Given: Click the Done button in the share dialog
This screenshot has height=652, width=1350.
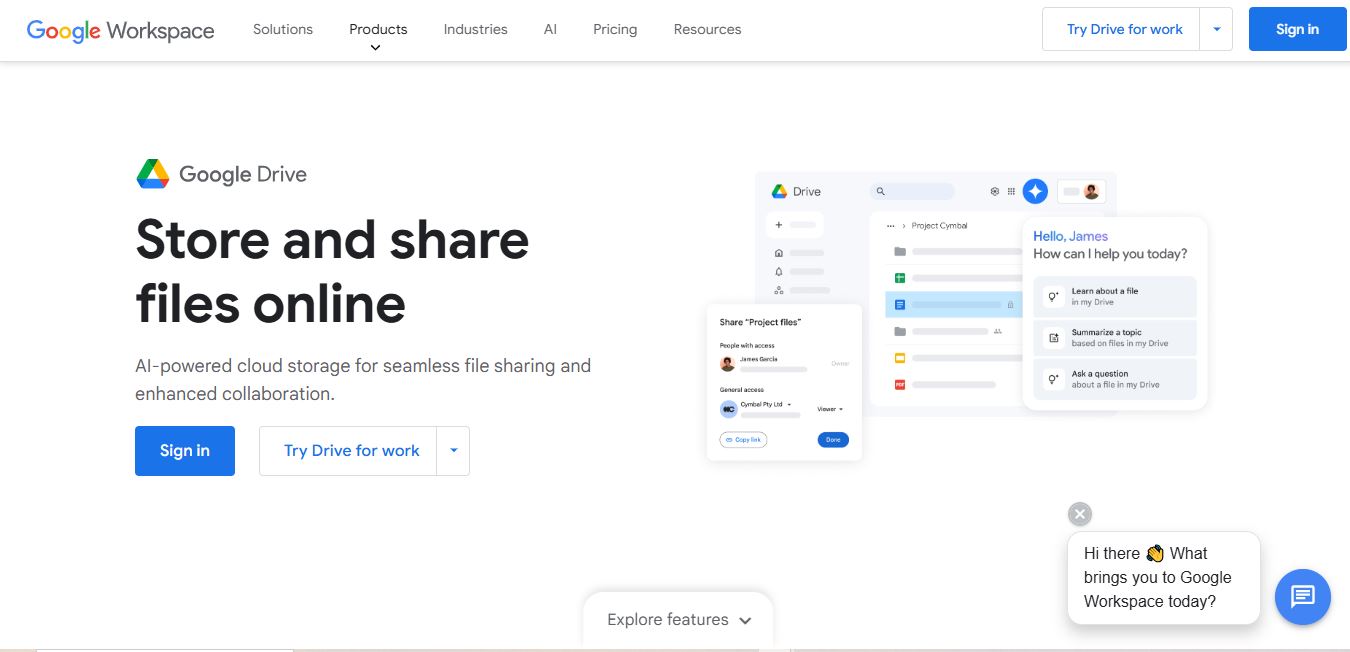Looking at the screenshot, I should click(833, 440).
